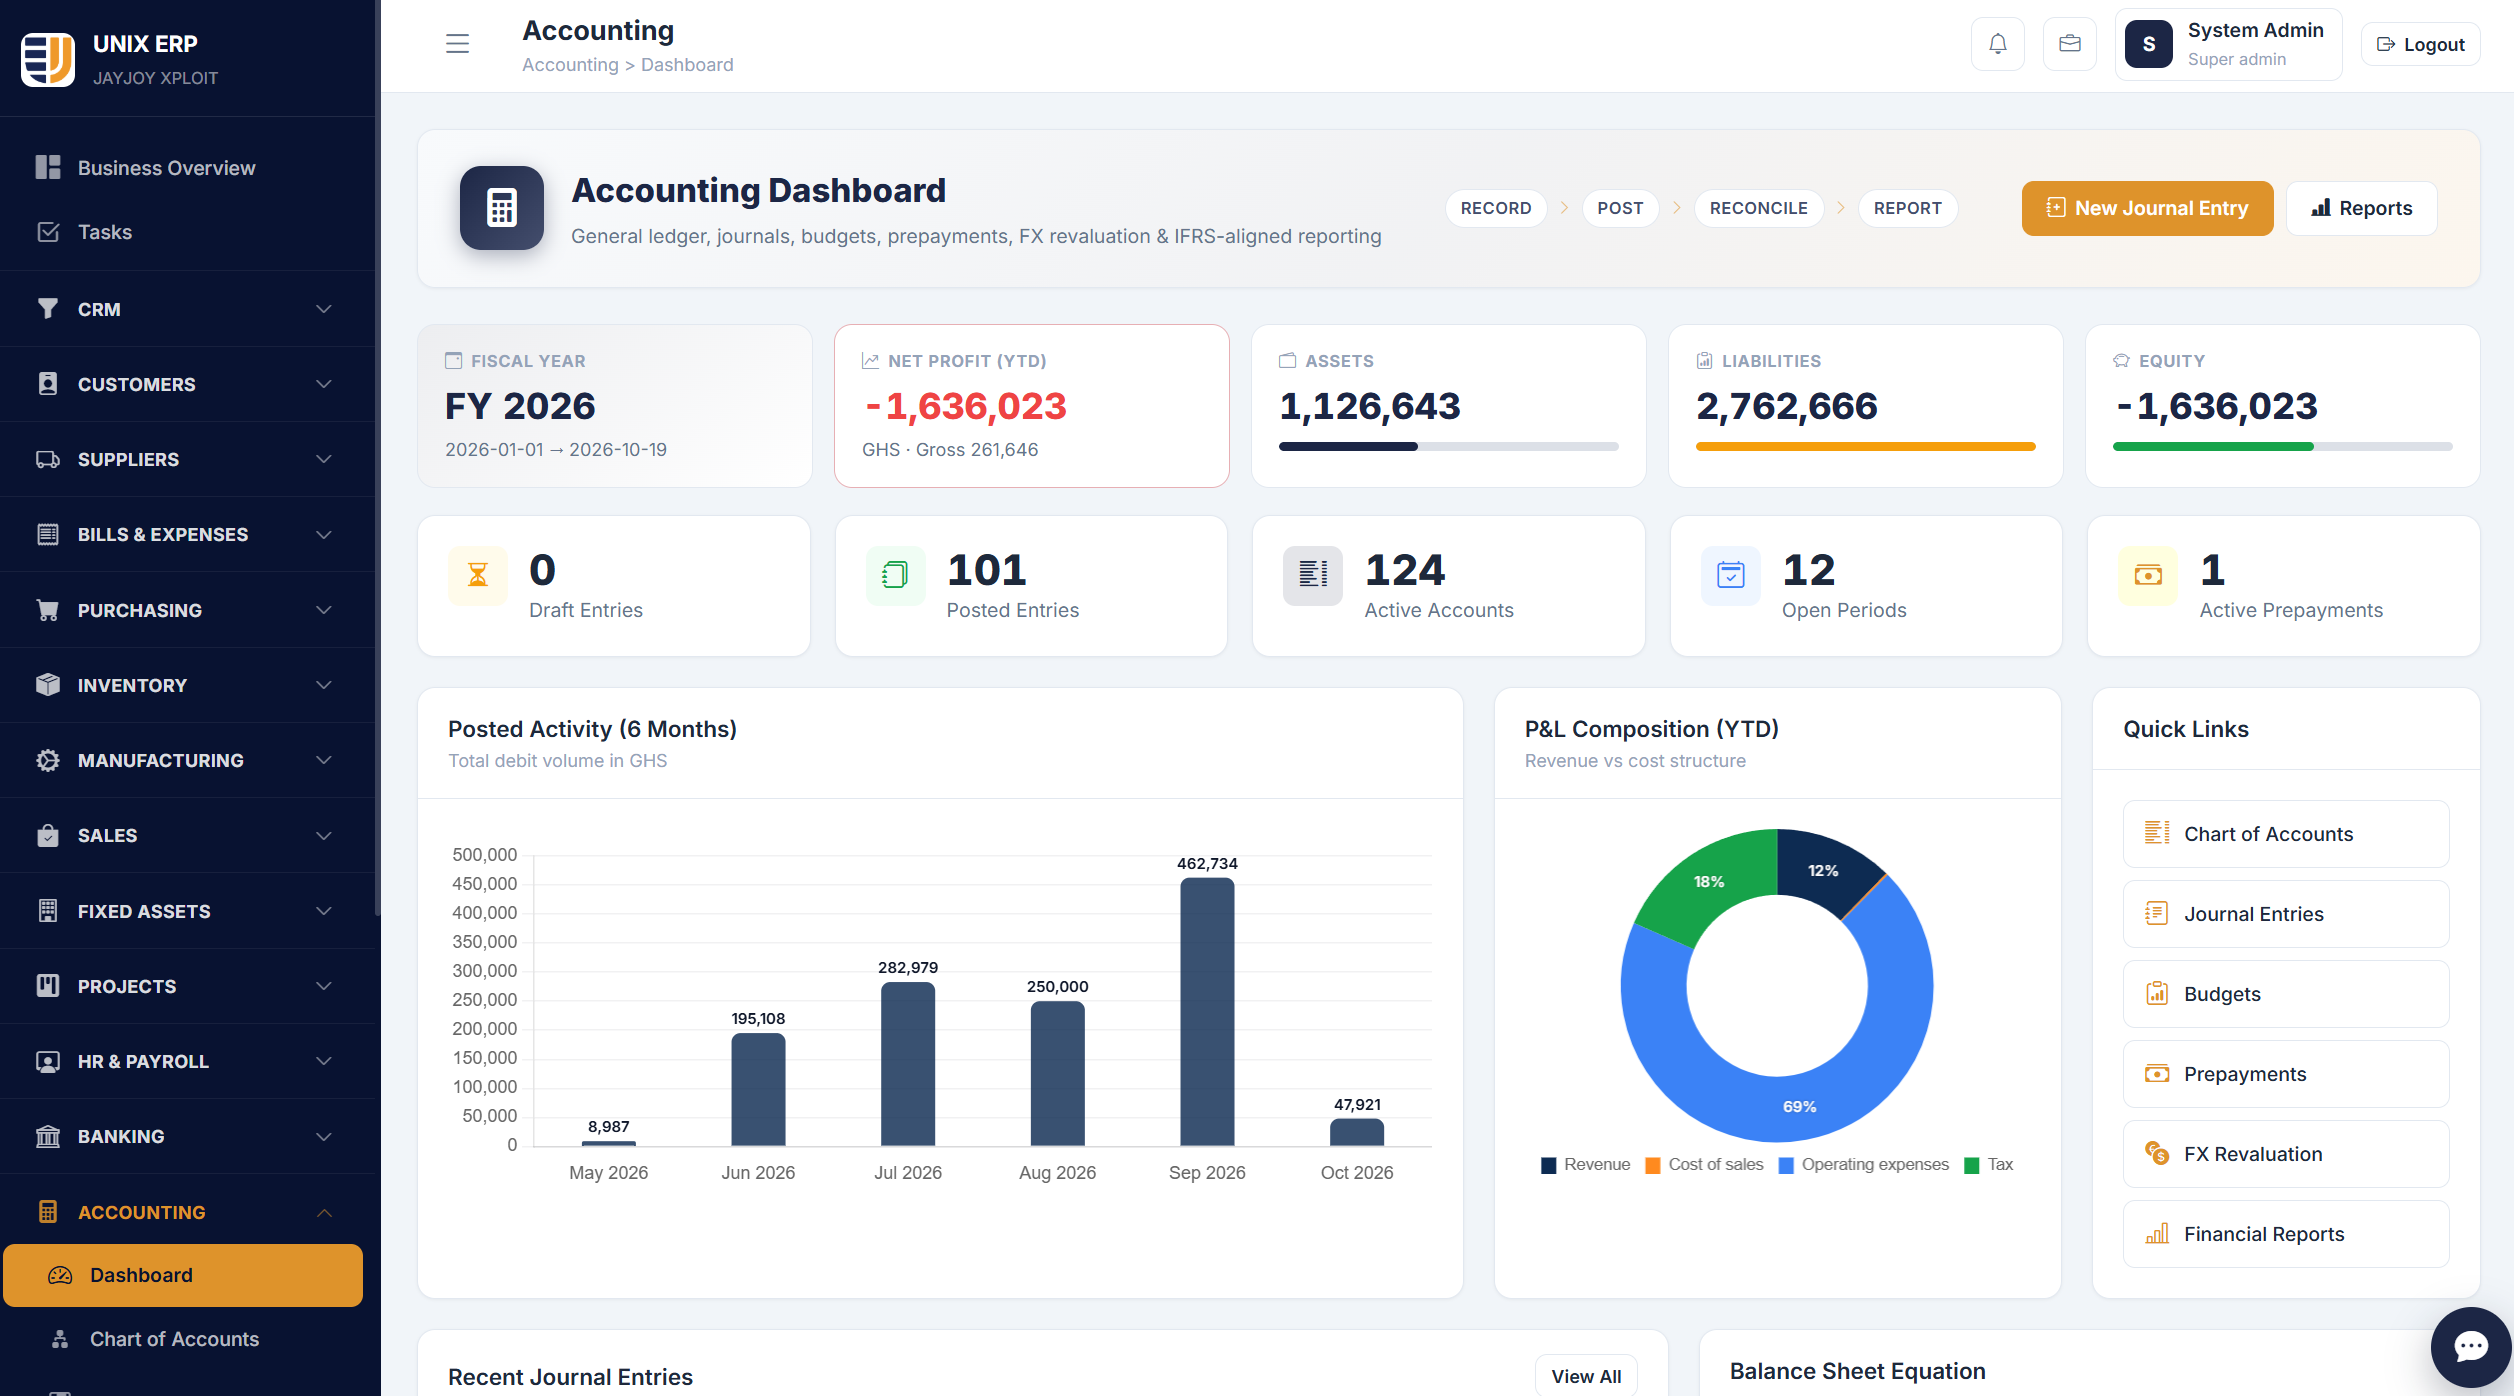Open the Projects menu section
Viewport: 2514px width, 1396px height.
[188, 986]
